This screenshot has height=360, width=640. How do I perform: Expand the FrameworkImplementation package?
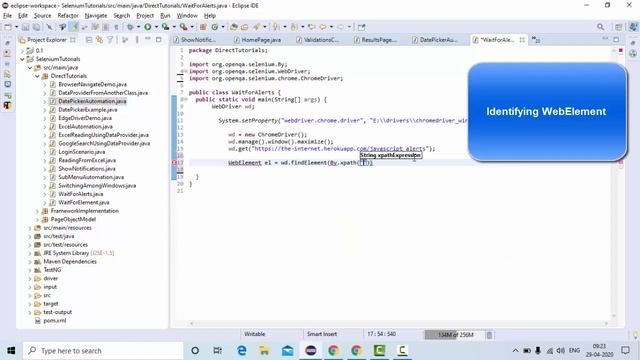click(x=37, y=211)
